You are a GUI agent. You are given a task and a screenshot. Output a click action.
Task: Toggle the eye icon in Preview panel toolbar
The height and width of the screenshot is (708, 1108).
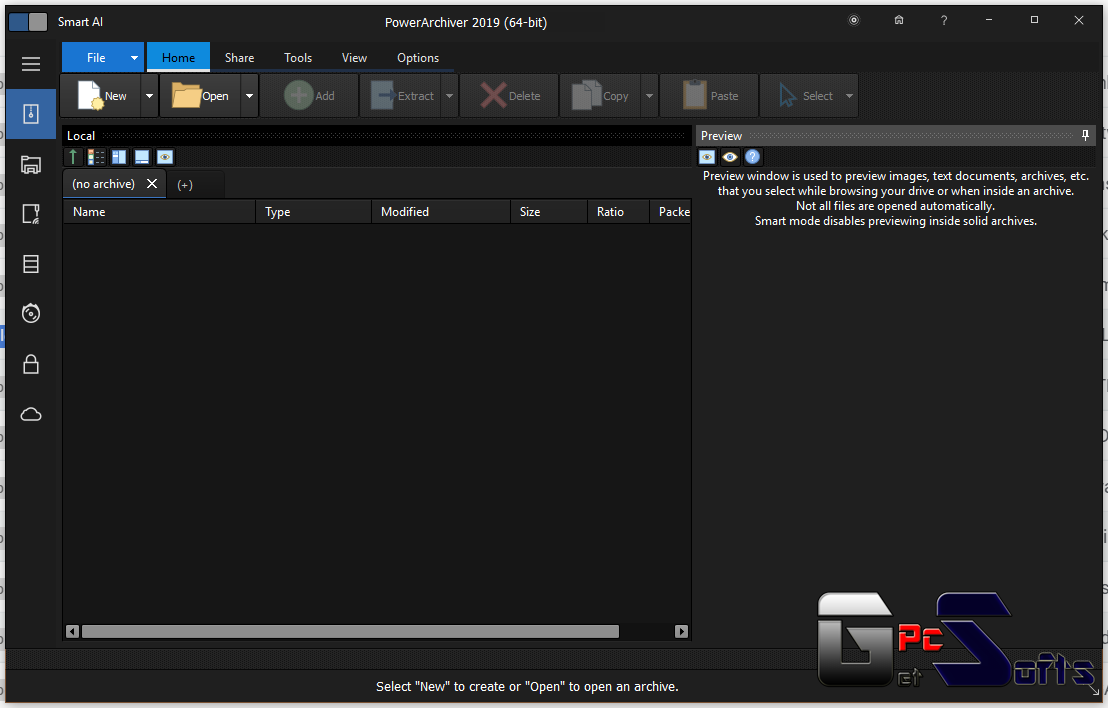pyautogui.click(x=730, y=157)
